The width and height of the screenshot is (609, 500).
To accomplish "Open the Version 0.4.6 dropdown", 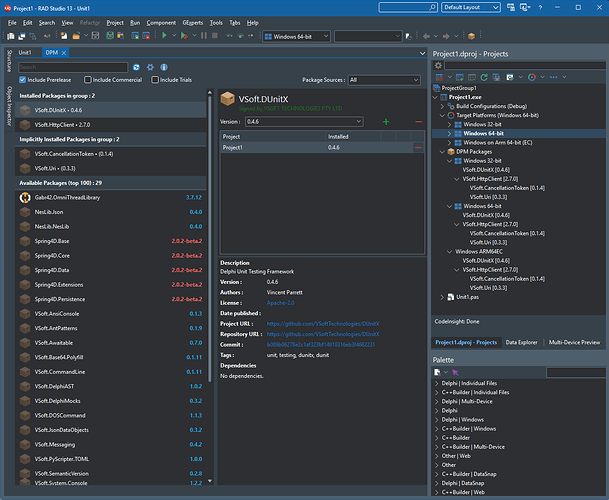I will tap(304, 122).
